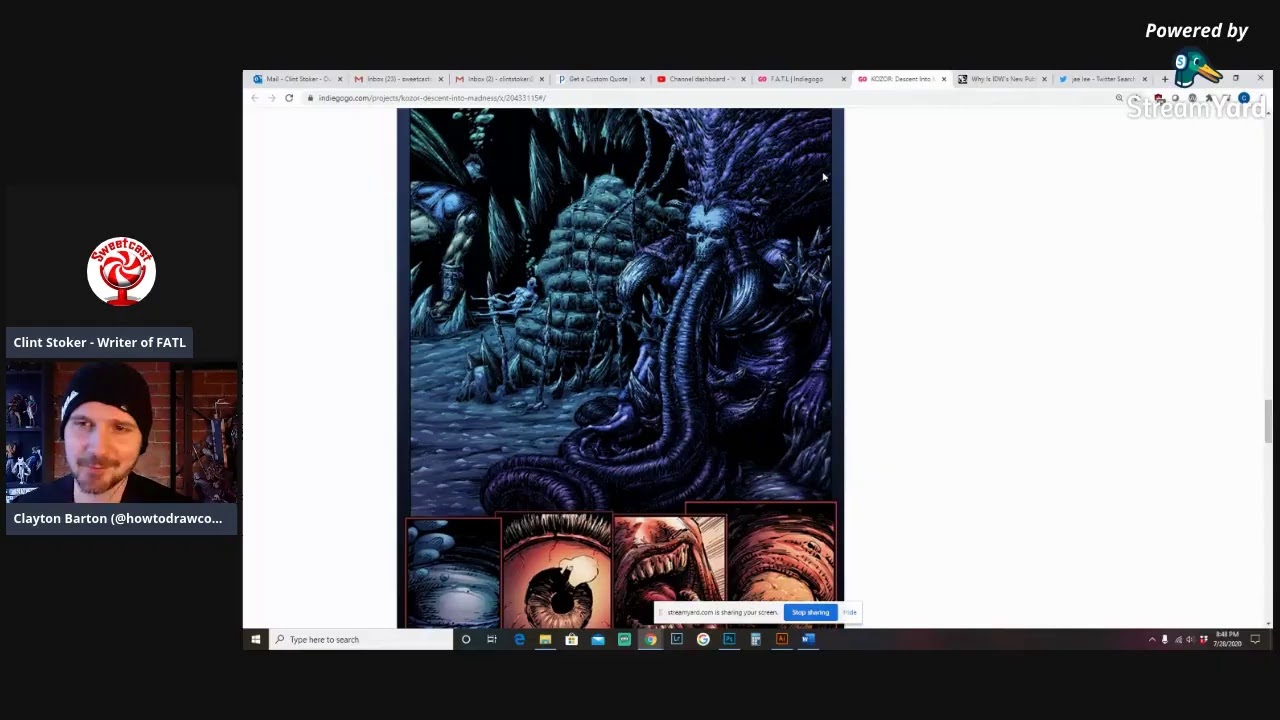Open the F.A.T.L. Indiegogo tab
The height and width of the screenshot is (720, 1280).
pyautogui.click(x=797, y=79)
